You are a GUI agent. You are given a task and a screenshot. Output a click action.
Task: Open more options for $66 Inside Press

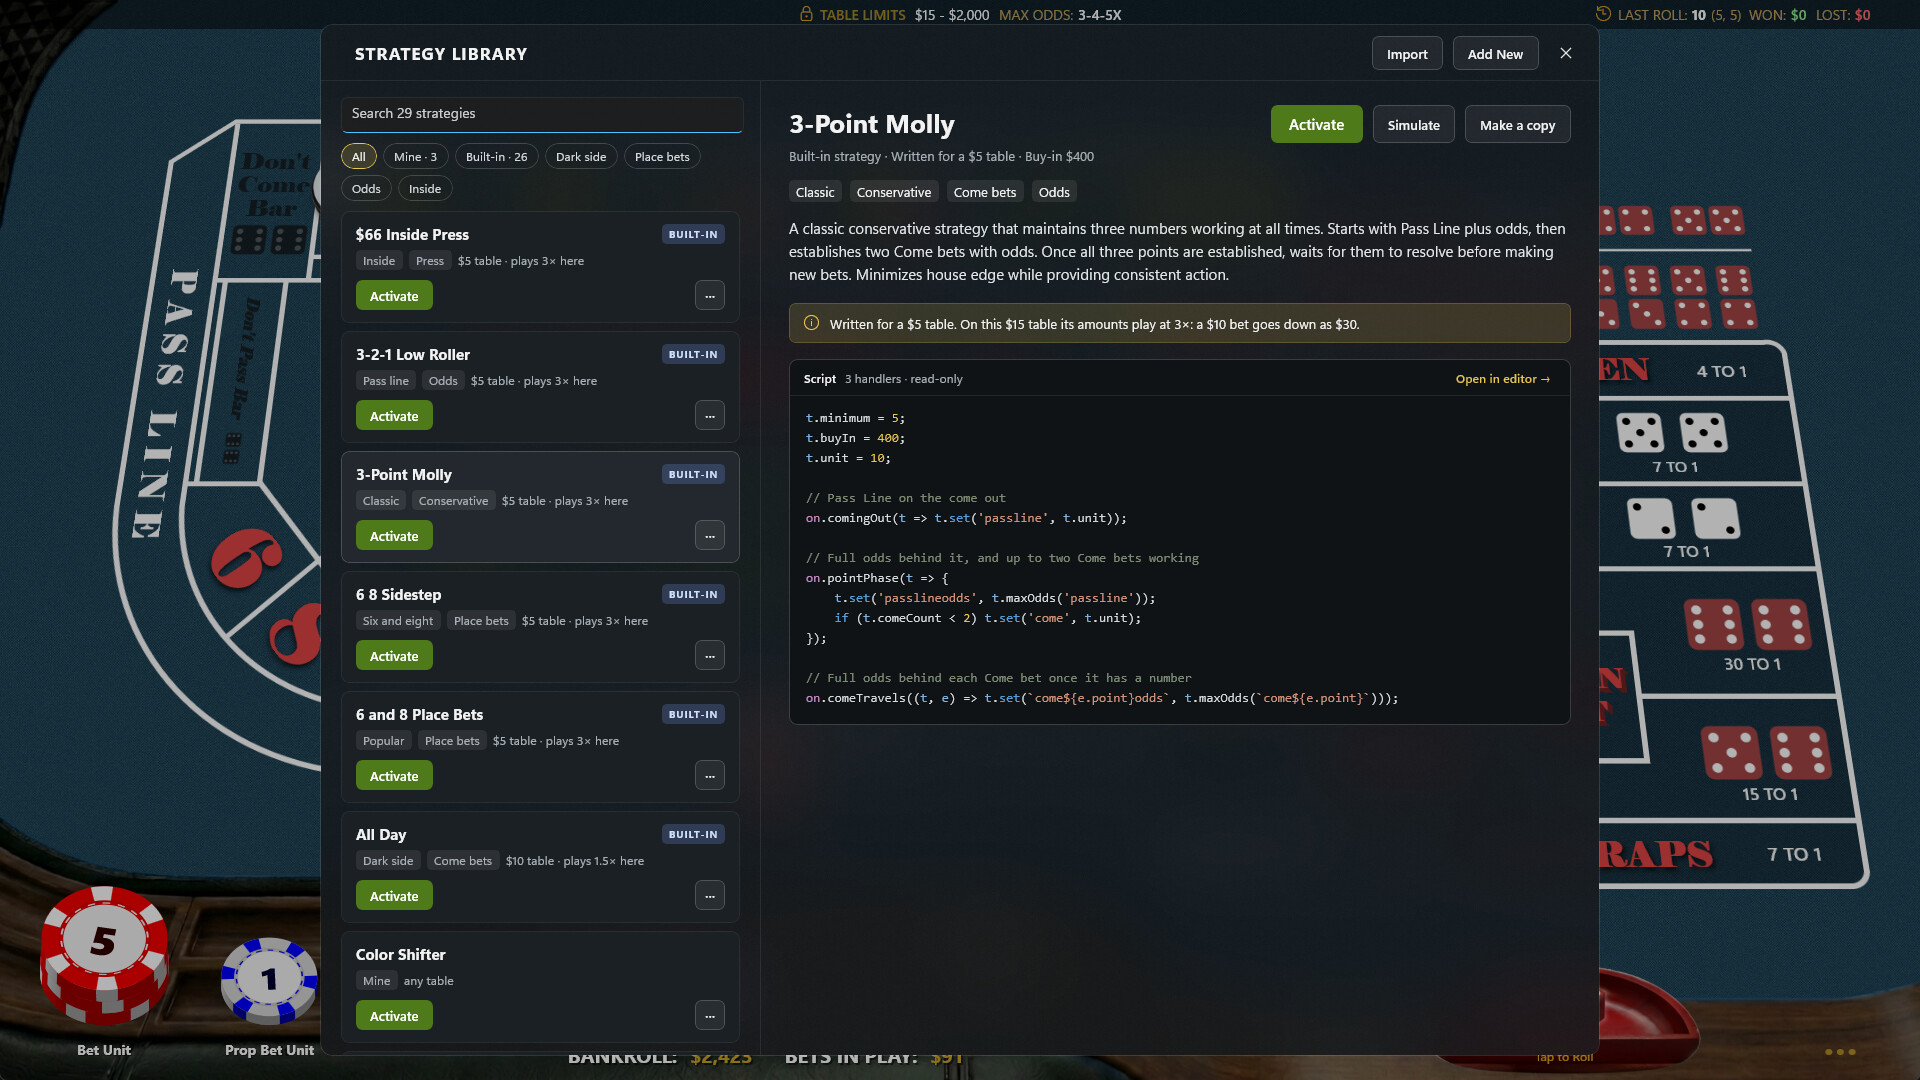[709, 296]
